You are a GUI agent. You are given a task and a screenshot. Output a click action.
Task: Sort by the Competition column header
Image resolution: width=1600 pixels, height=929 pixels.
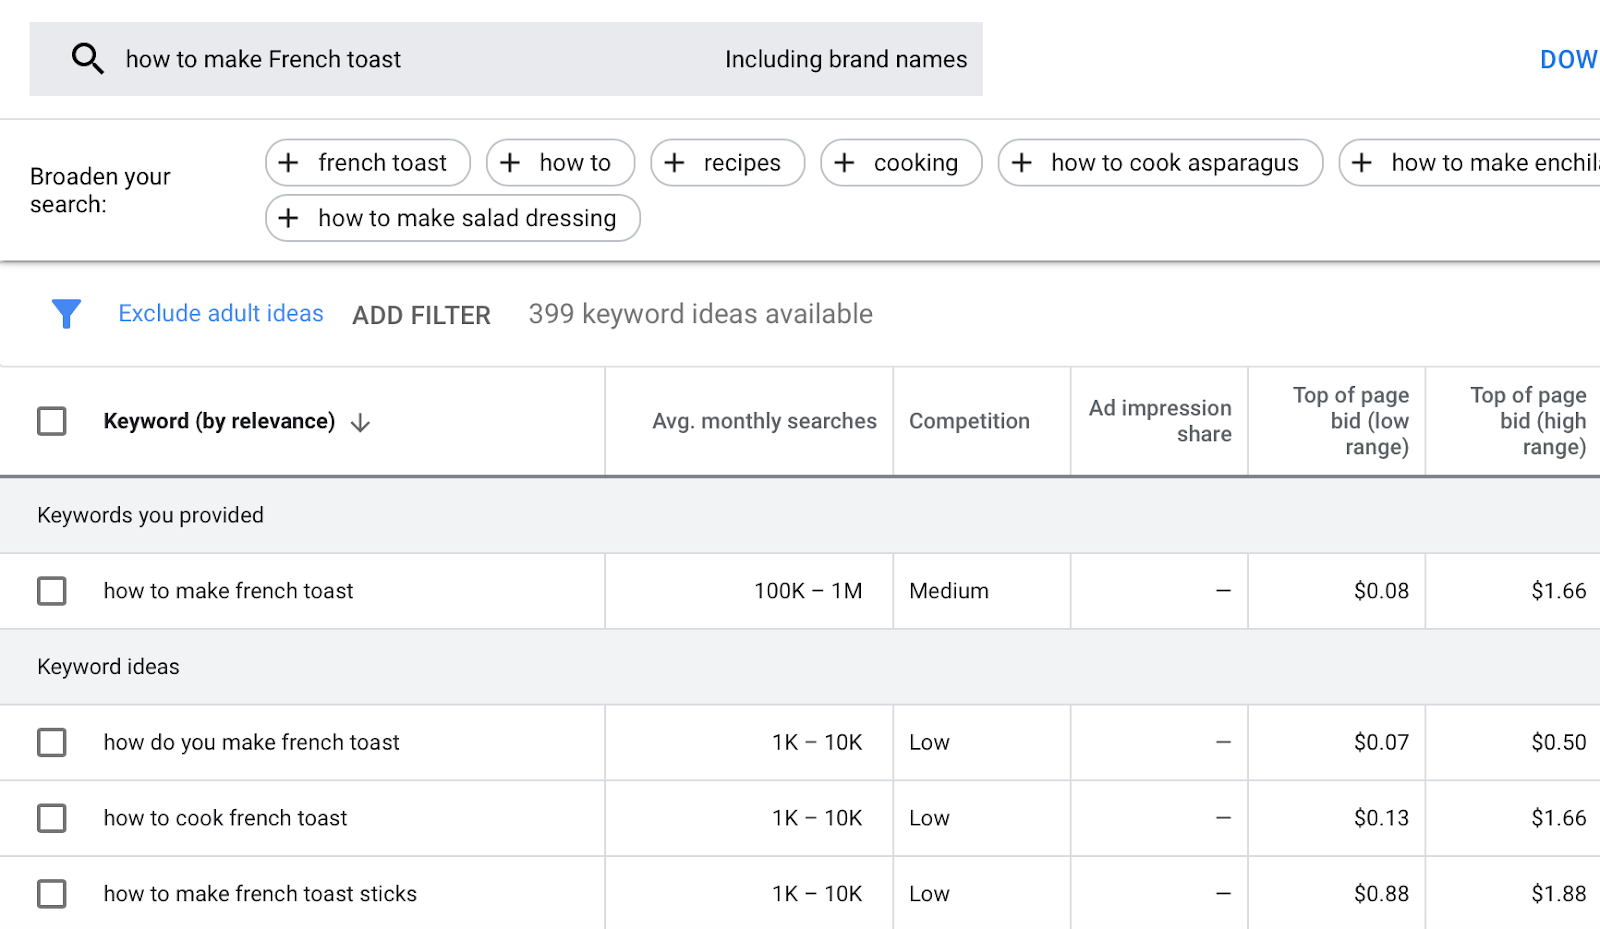[969, 421]
